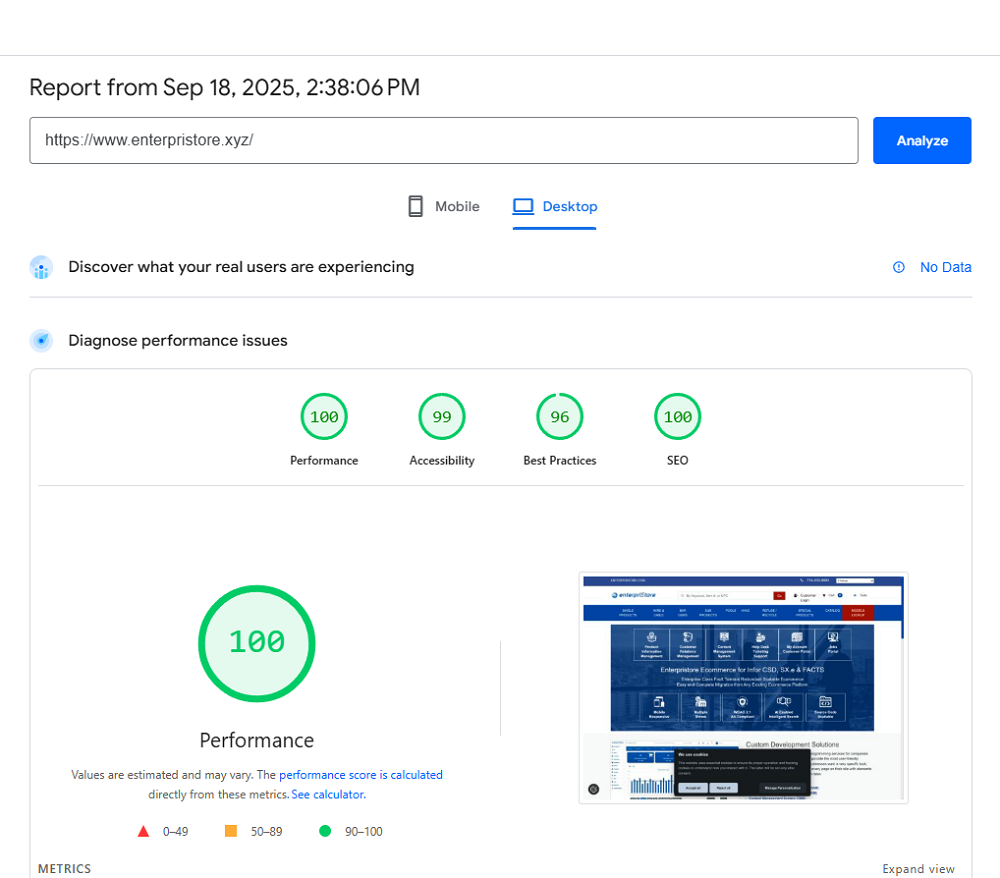
Task: Switch to the Mobile tab
Action: [x=444, y=207]
